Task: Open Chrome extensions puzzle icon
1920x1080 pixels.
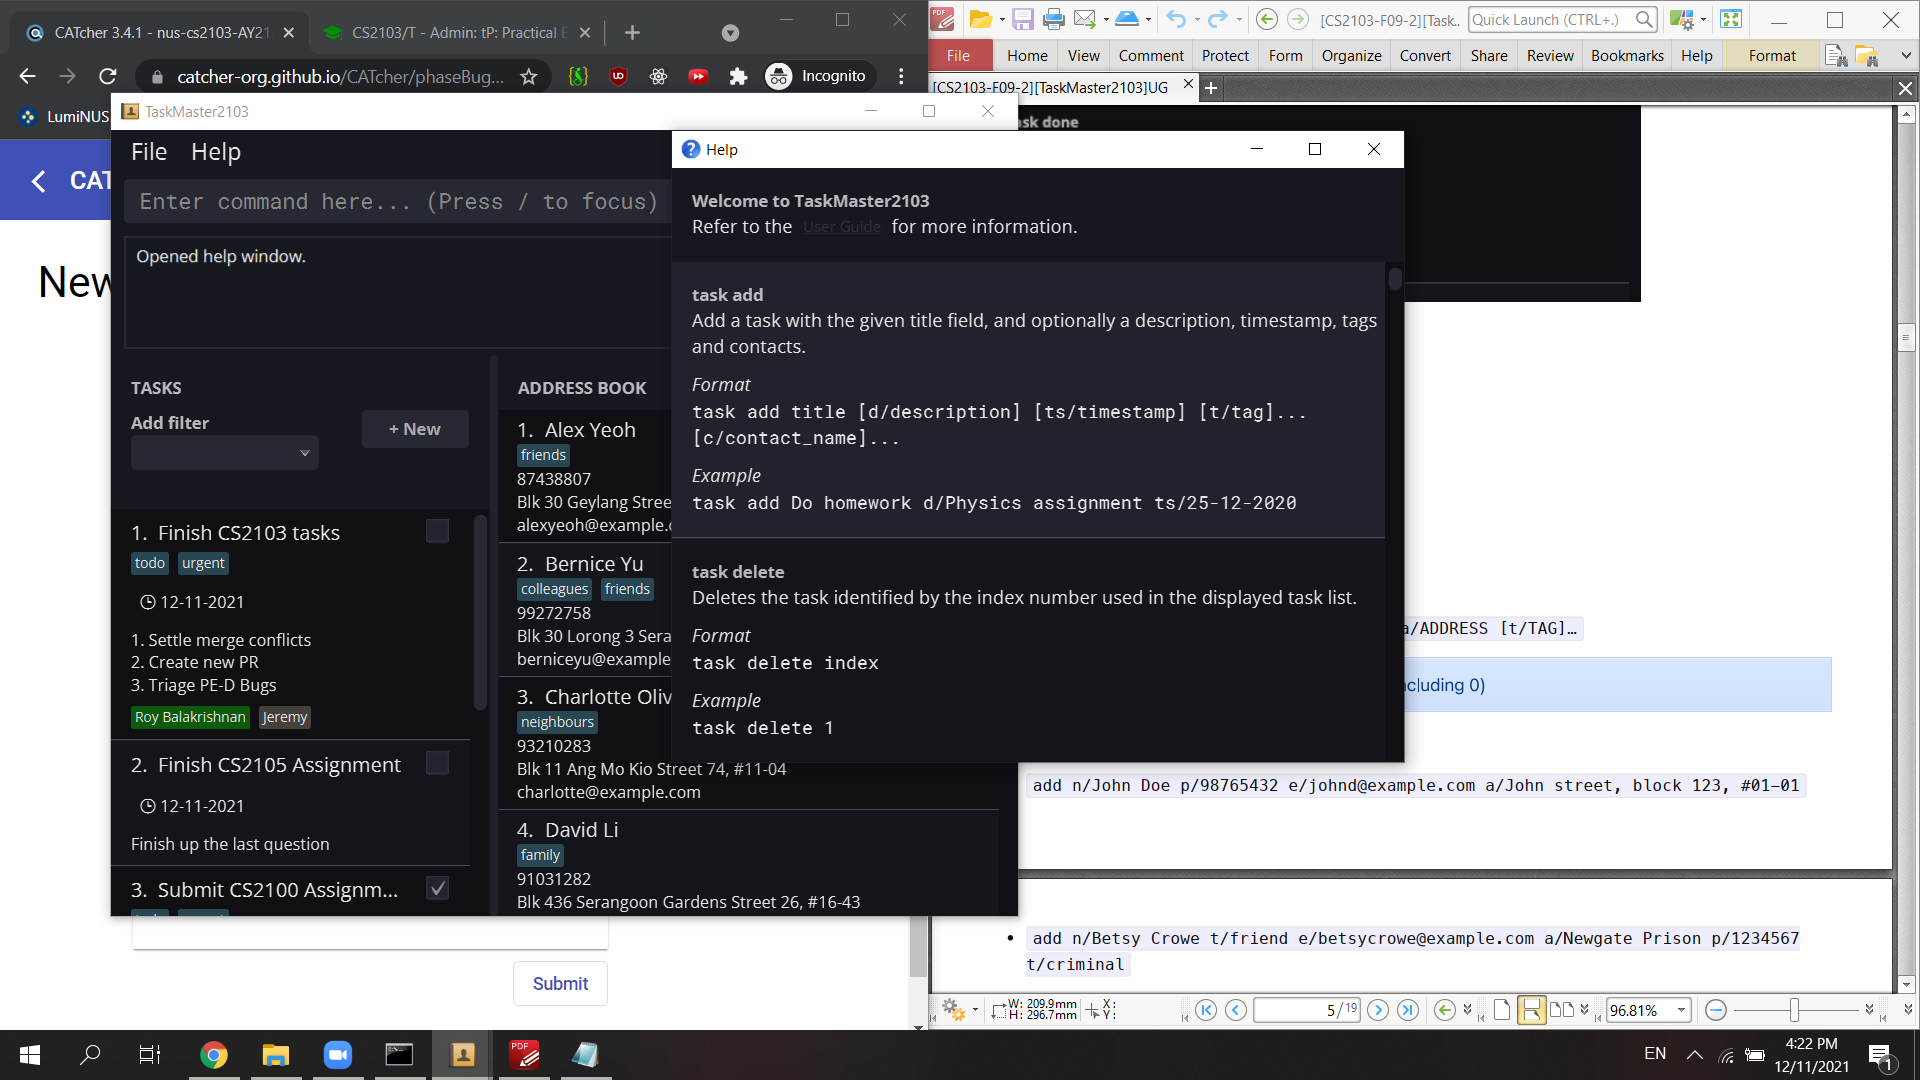Action: click(x=738, y=76)
